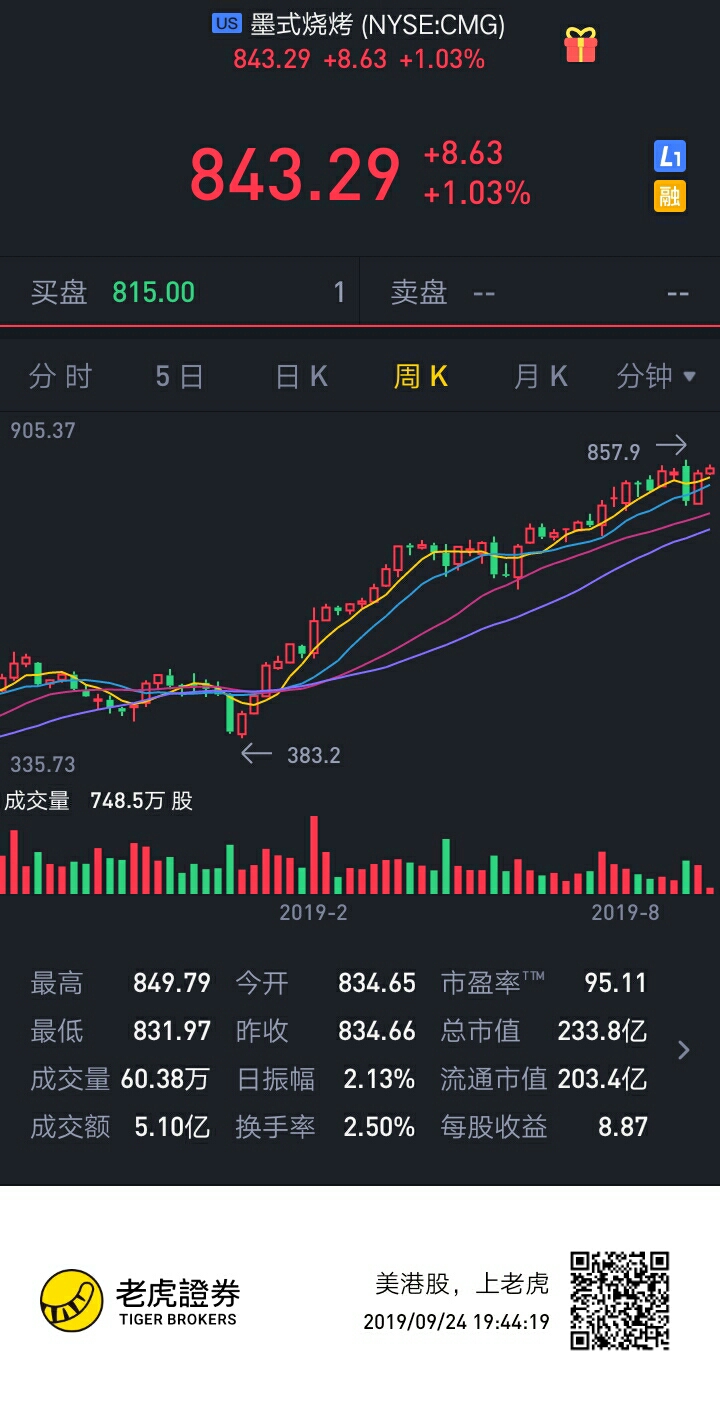Open the 分钟 minute interval dropdown
This screenshot has width=720, height=1416.
click(656, 377)
